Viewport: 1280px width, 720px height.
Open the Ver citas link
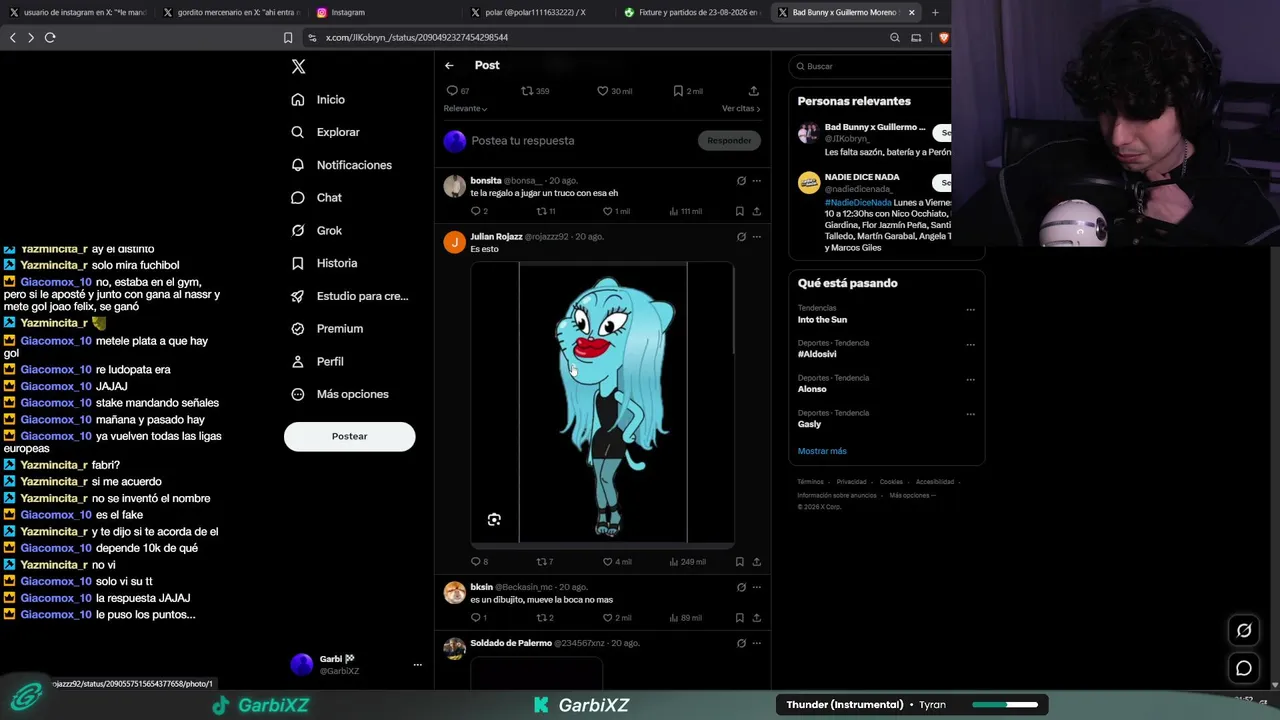pyautogui.click(x=741, y=108)
